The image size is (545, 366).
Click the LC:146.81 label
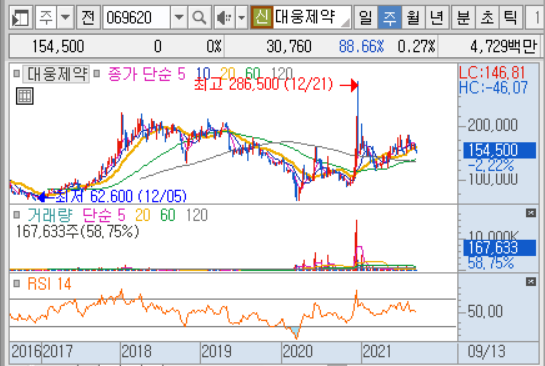coord(492,73)
